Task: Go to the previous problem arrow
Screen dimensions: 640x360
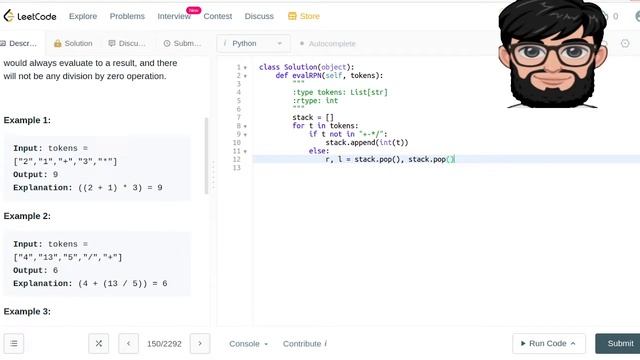Action: tap(129, 344)
